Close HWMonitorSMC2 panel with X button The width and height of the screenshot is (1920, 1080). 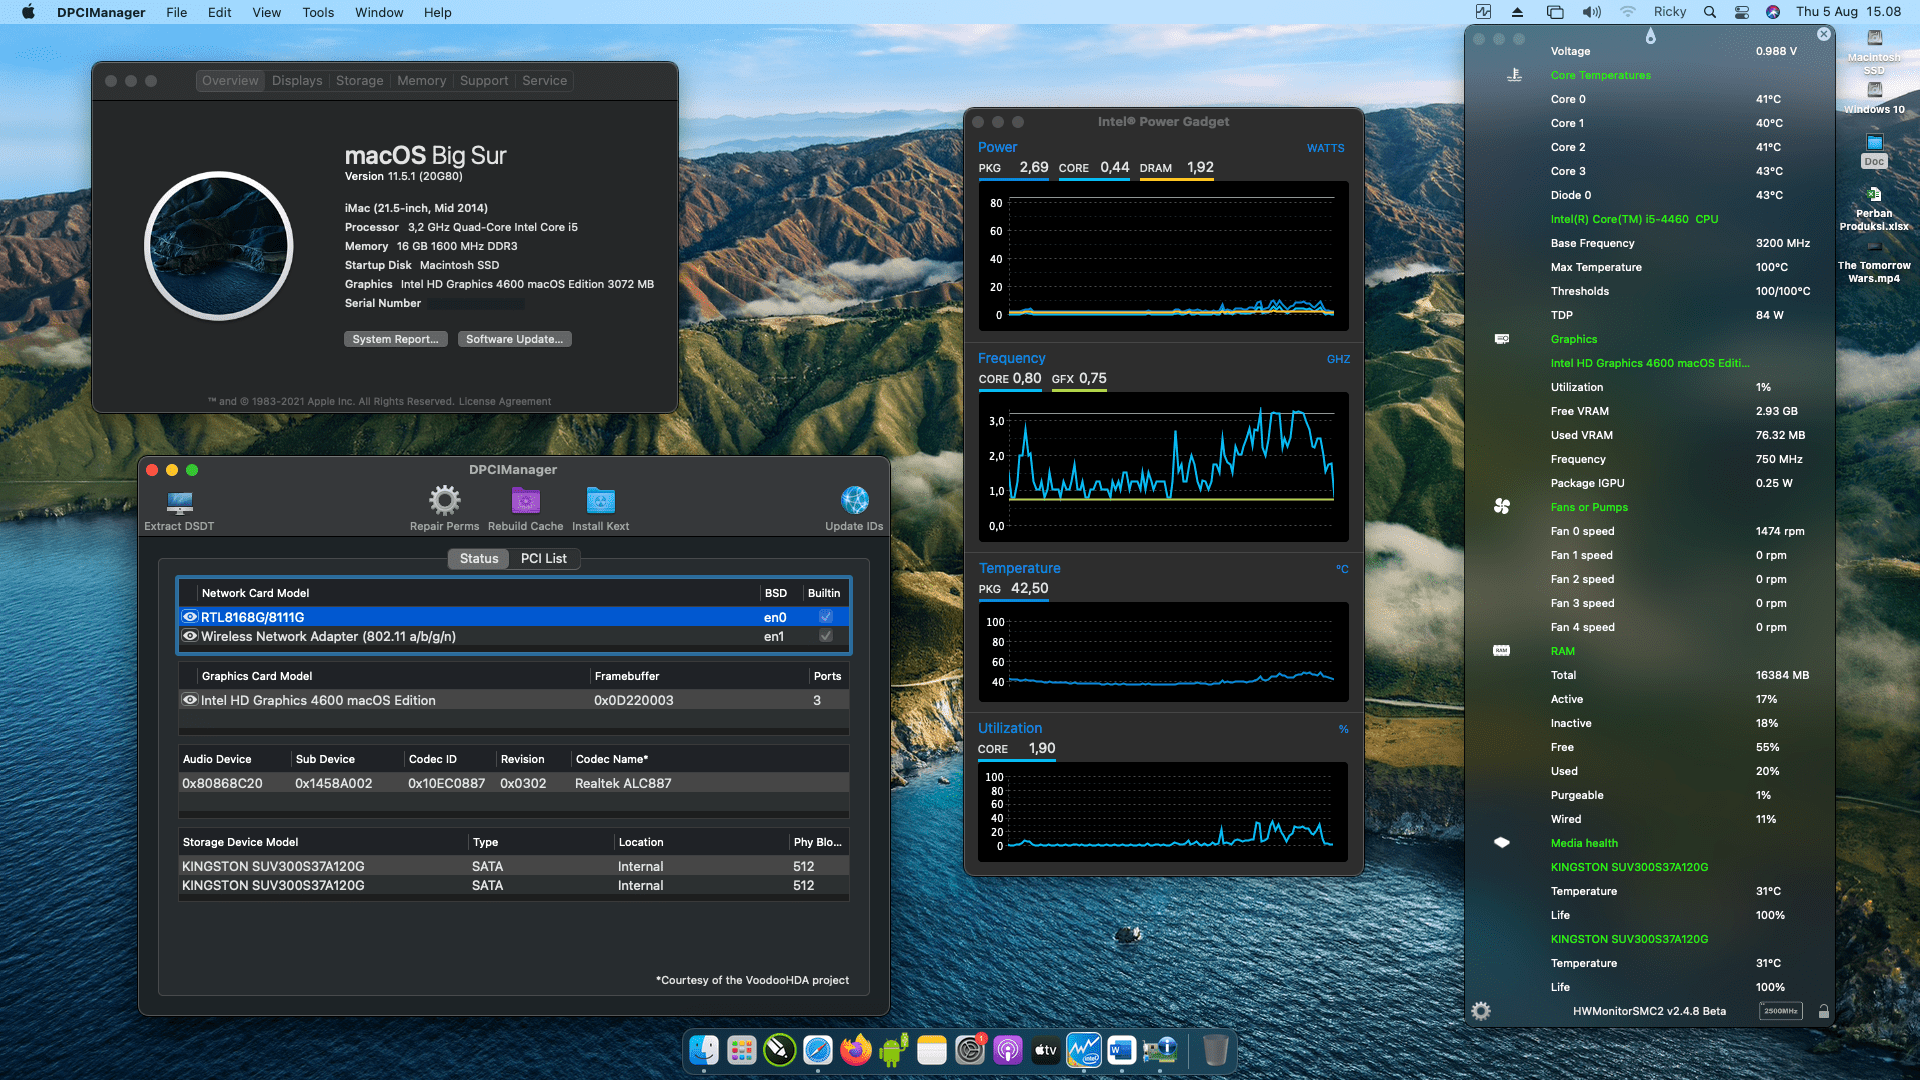(1823, 34)
